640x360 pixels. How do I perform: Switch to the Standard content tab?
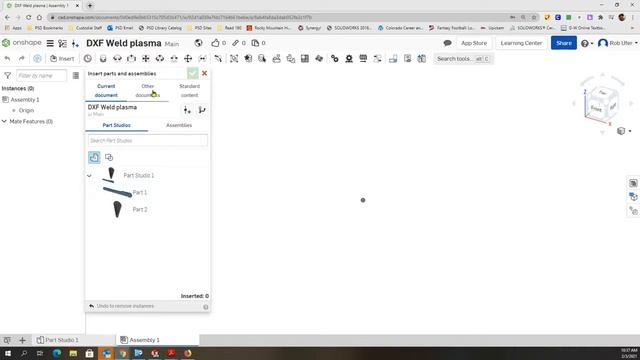189,91
